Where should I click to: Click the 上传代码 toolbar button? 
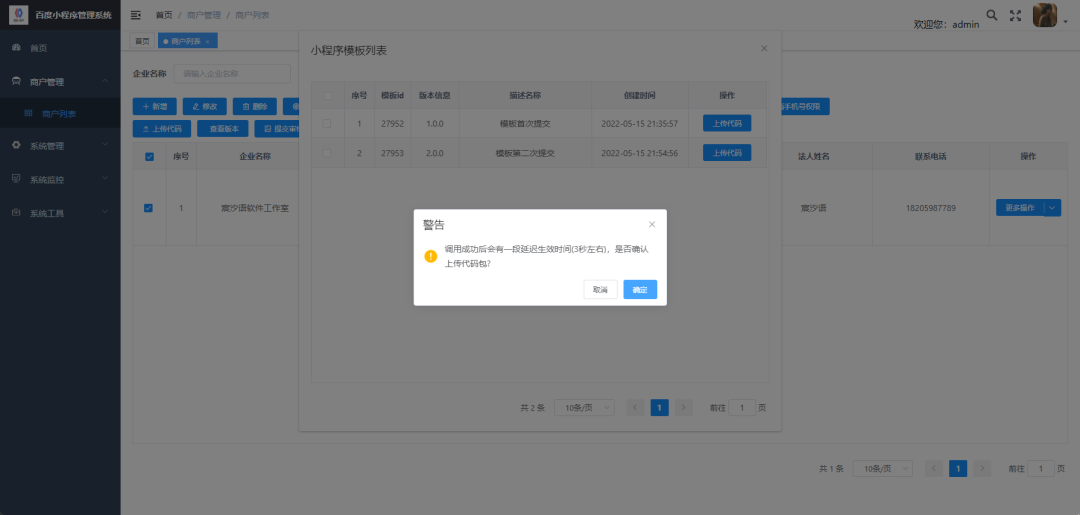(x=162, y=129)
